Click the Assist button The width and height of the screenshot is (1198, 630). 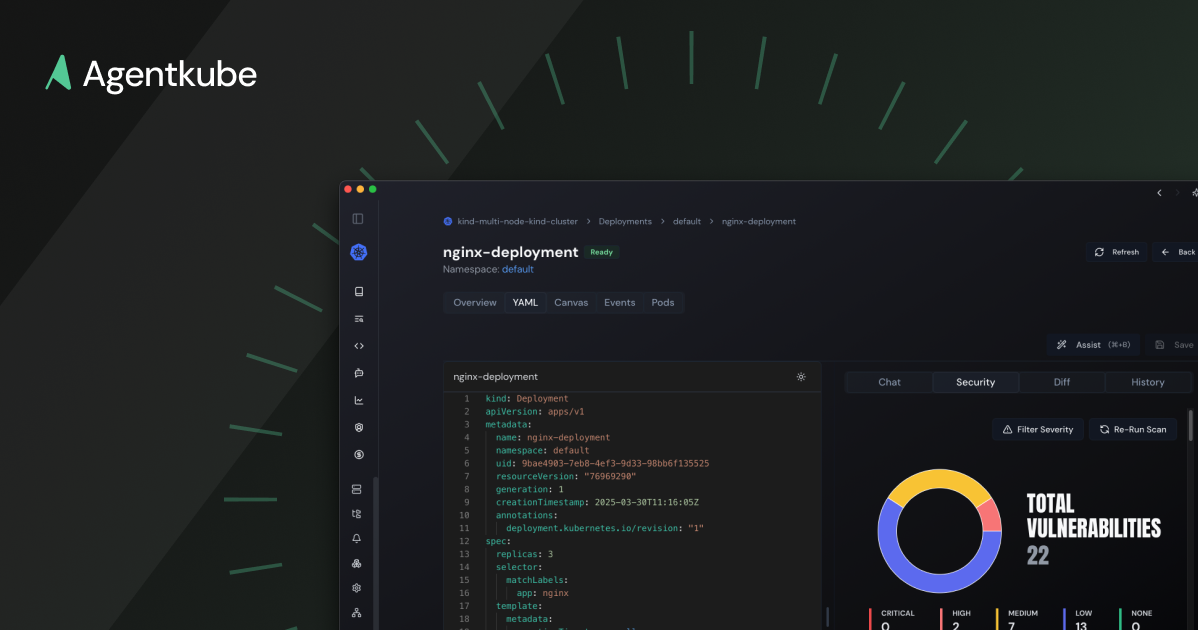click(1093, 344)
